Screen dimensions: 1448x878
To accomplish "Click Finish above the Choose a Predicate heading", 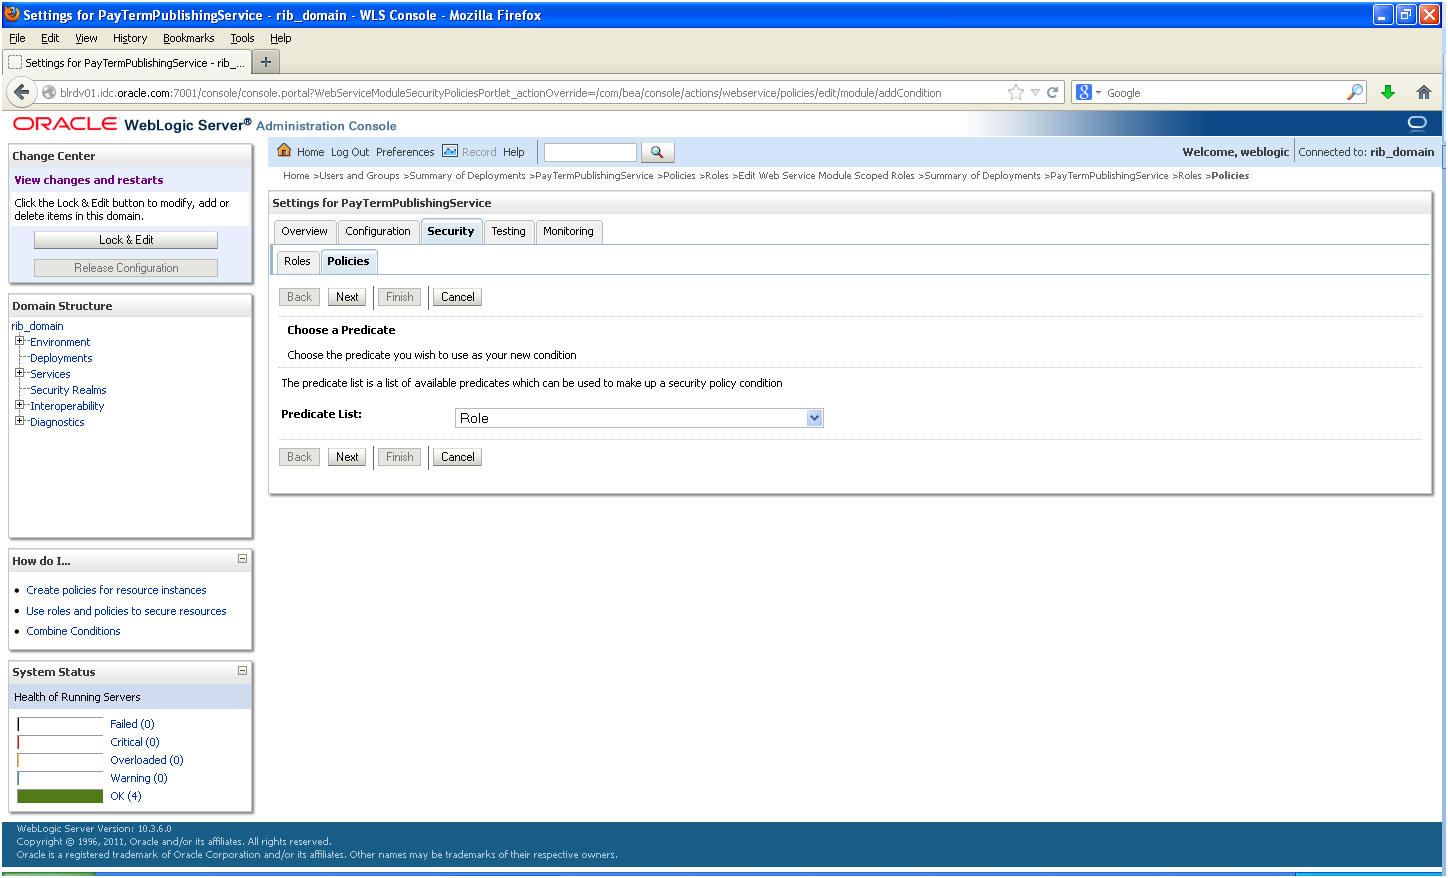I will click(x=399, y=297).
